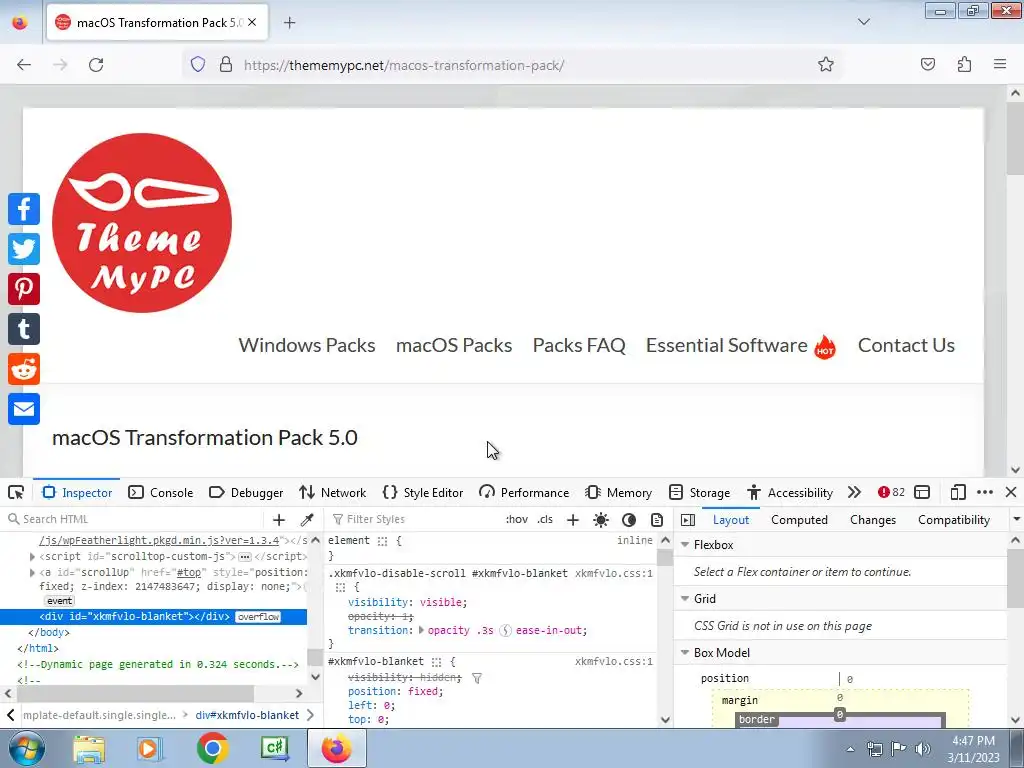Image resolution: width=1024 pixels, height=768 pixels.
Task: Collapse the Grid section
Action: (685, 598)
